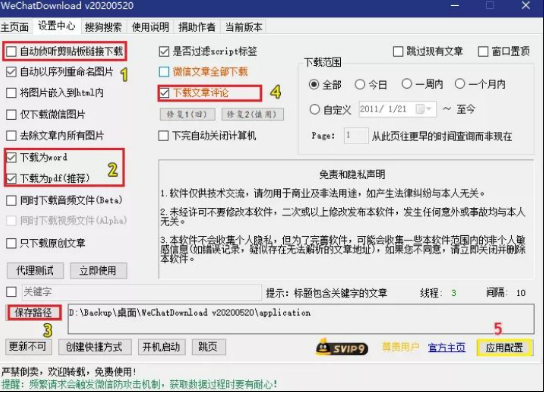
Task: Click the 创建快捷方式 button
Action: pos(94,347)
